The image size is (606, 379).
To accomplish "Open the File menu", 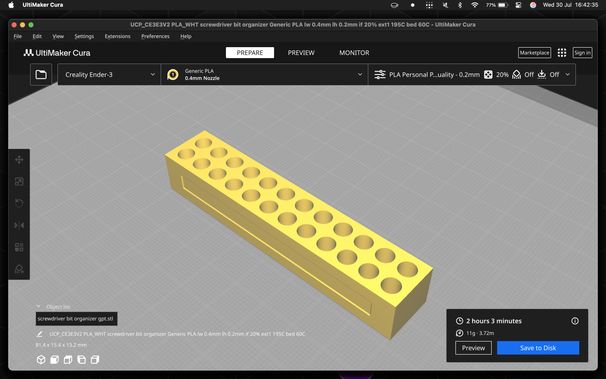I will 18,36.
